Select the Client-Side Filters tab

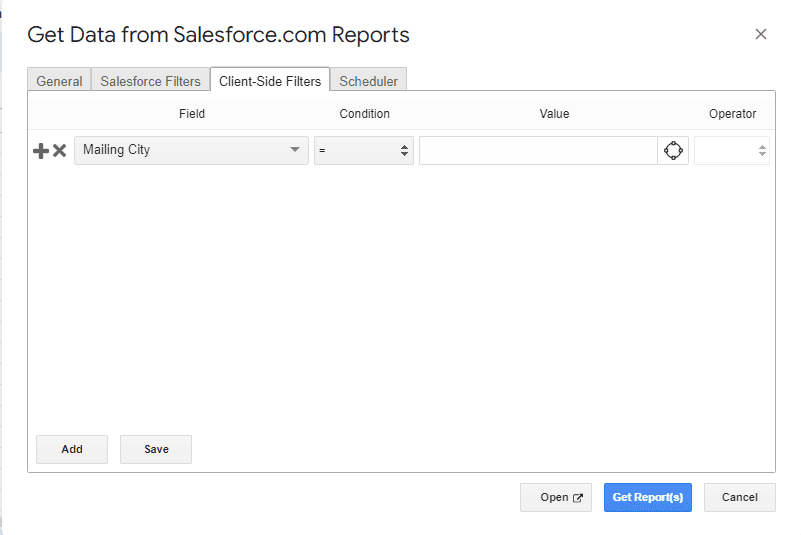click(270, 81)
